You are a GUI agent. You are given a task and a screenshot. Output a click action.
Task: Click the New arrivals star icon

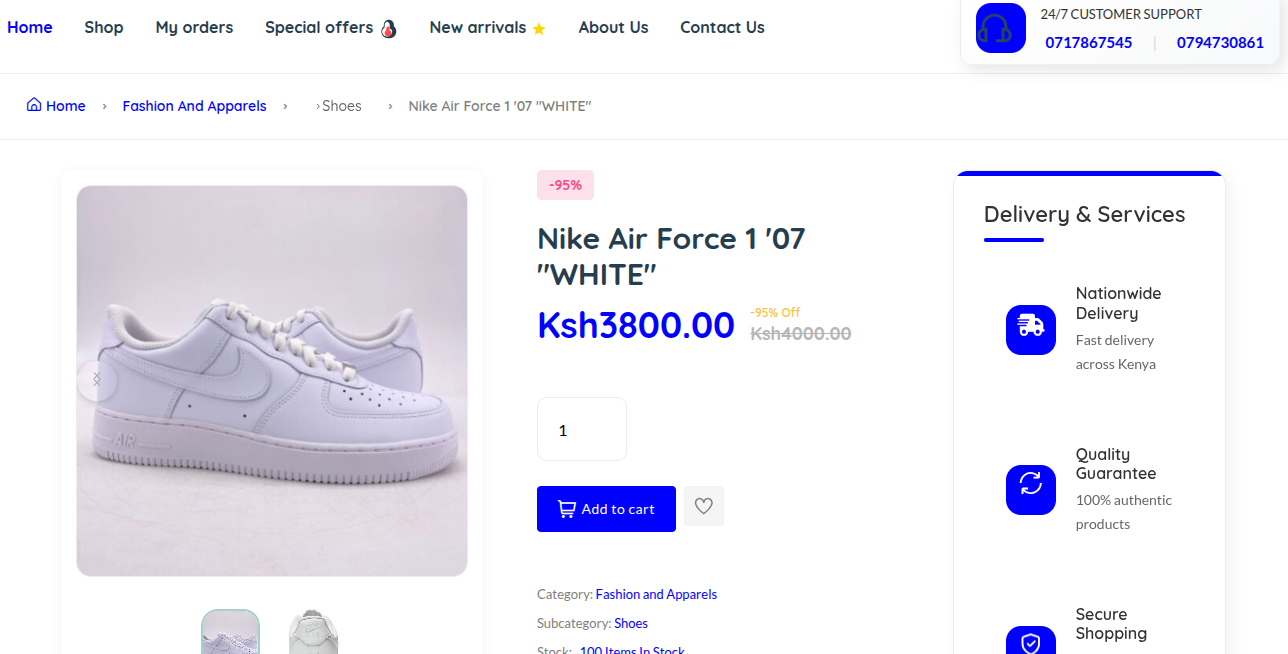point(539,29)
